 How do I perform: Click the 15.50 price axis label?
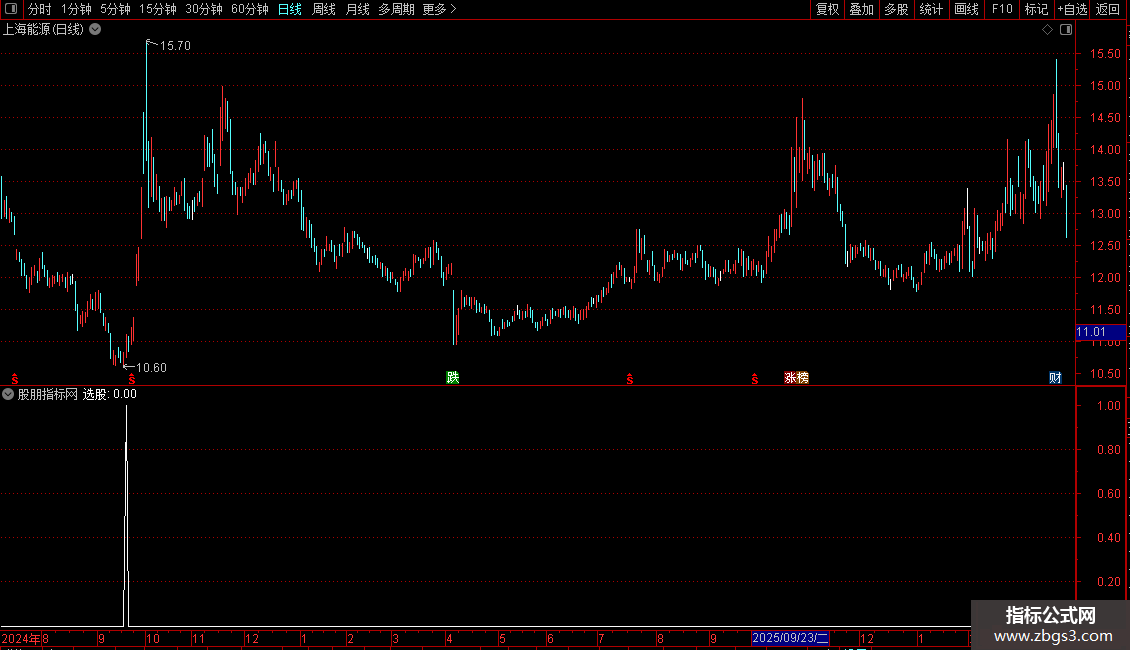[x=1105, y=54]
